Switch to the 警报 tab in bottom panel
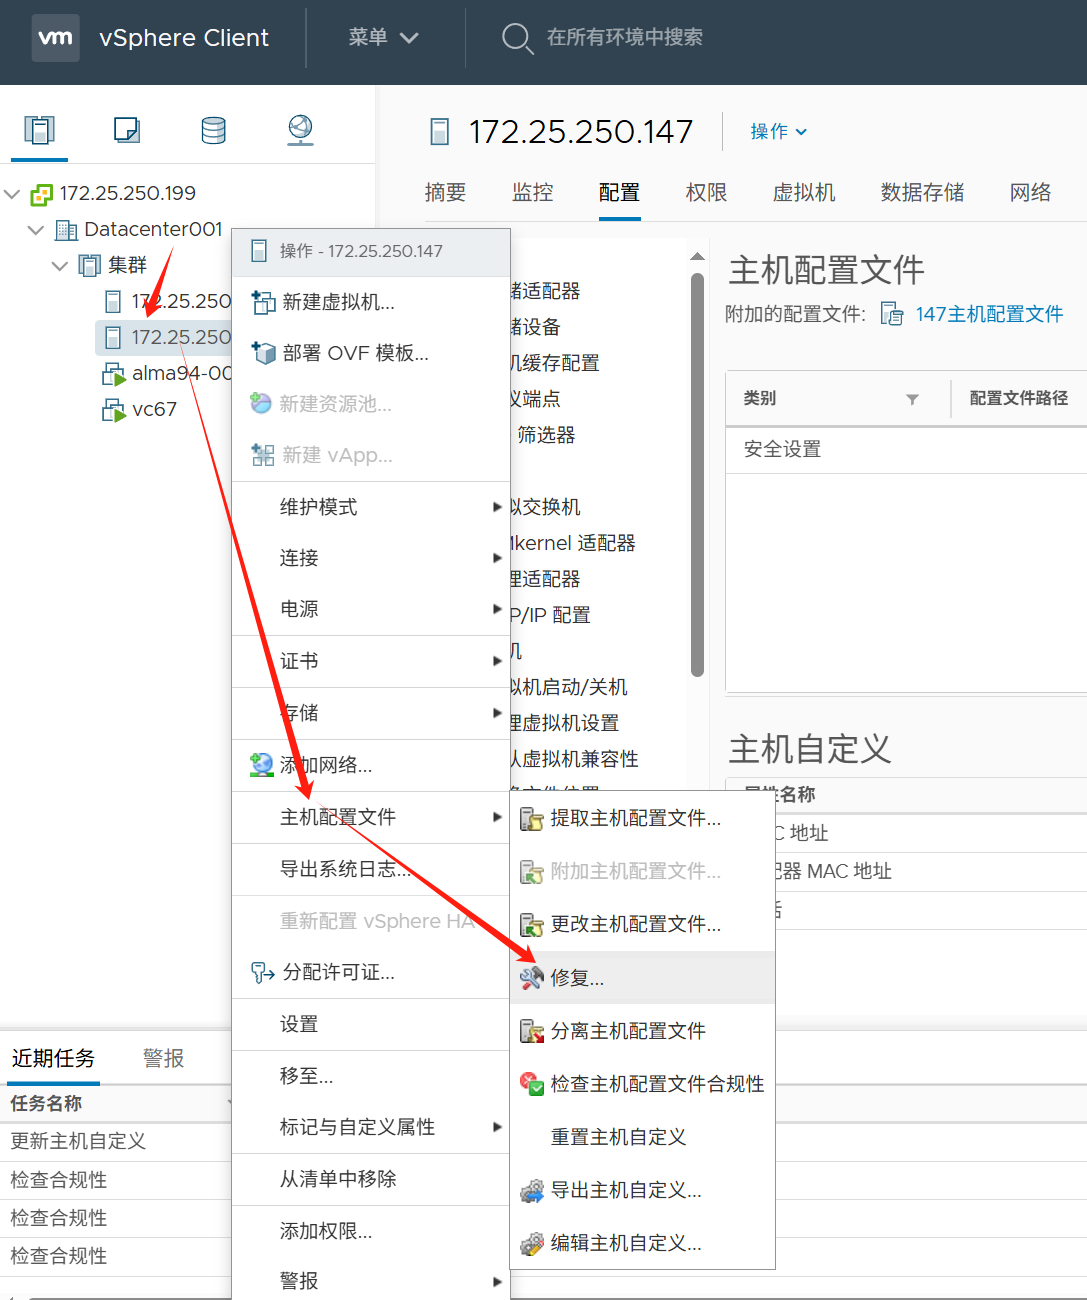The image size is (1087, 1300). [x=163, y=1058]
